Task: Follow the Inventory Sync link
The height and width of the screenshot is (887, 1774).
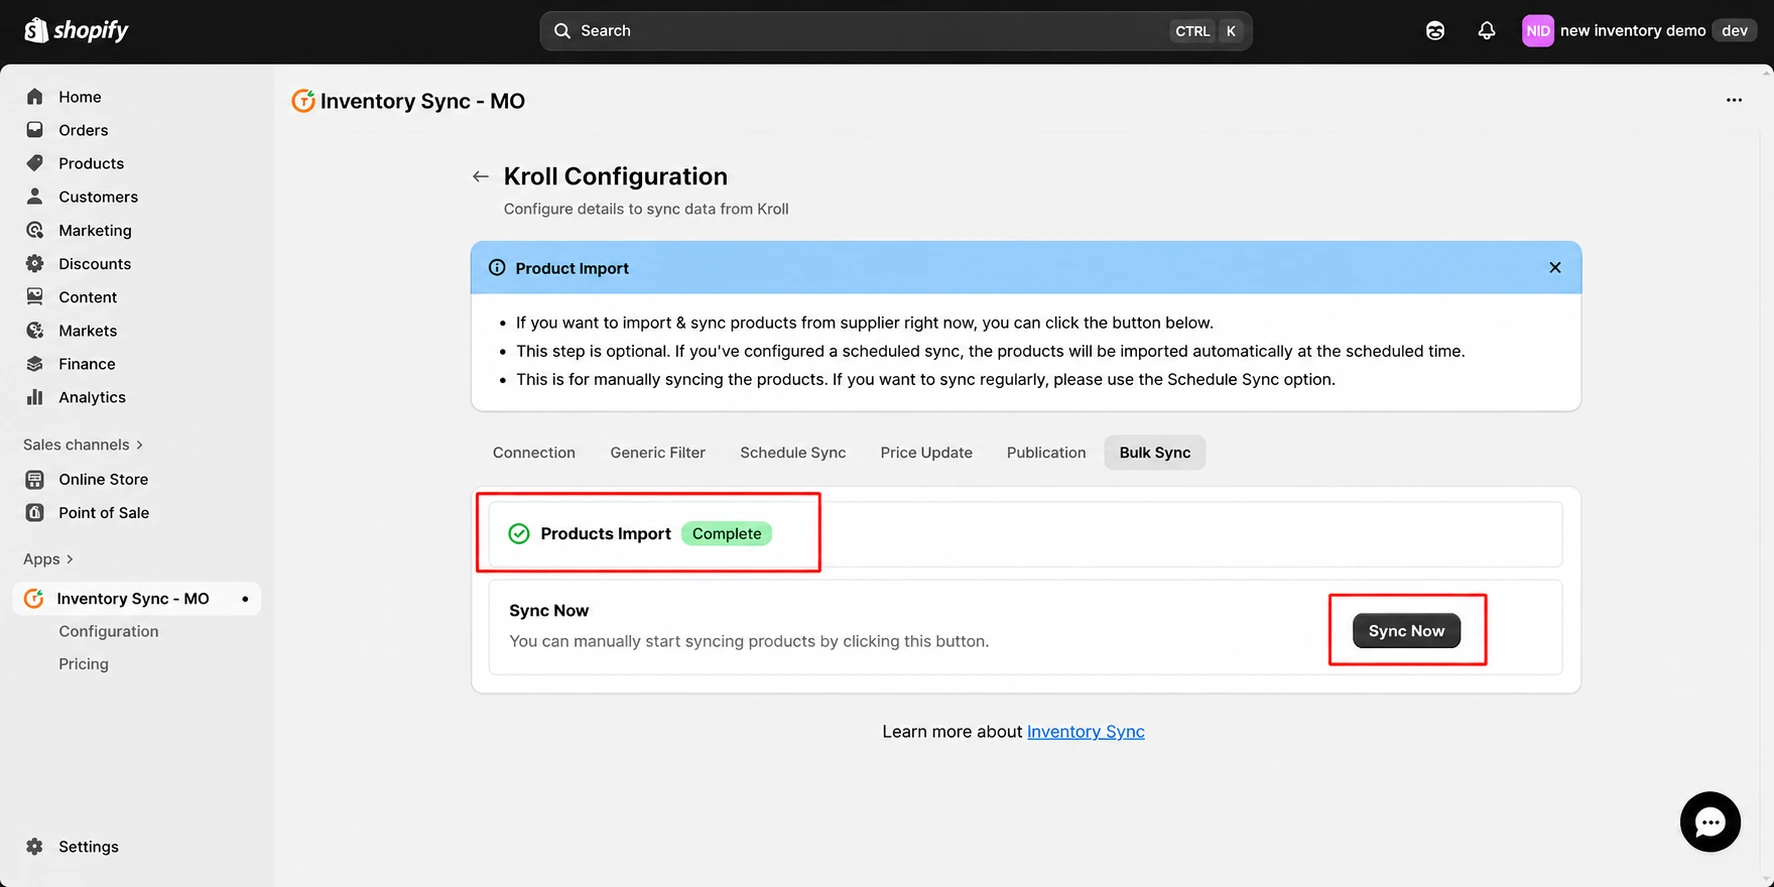Action: (1086, 732)
